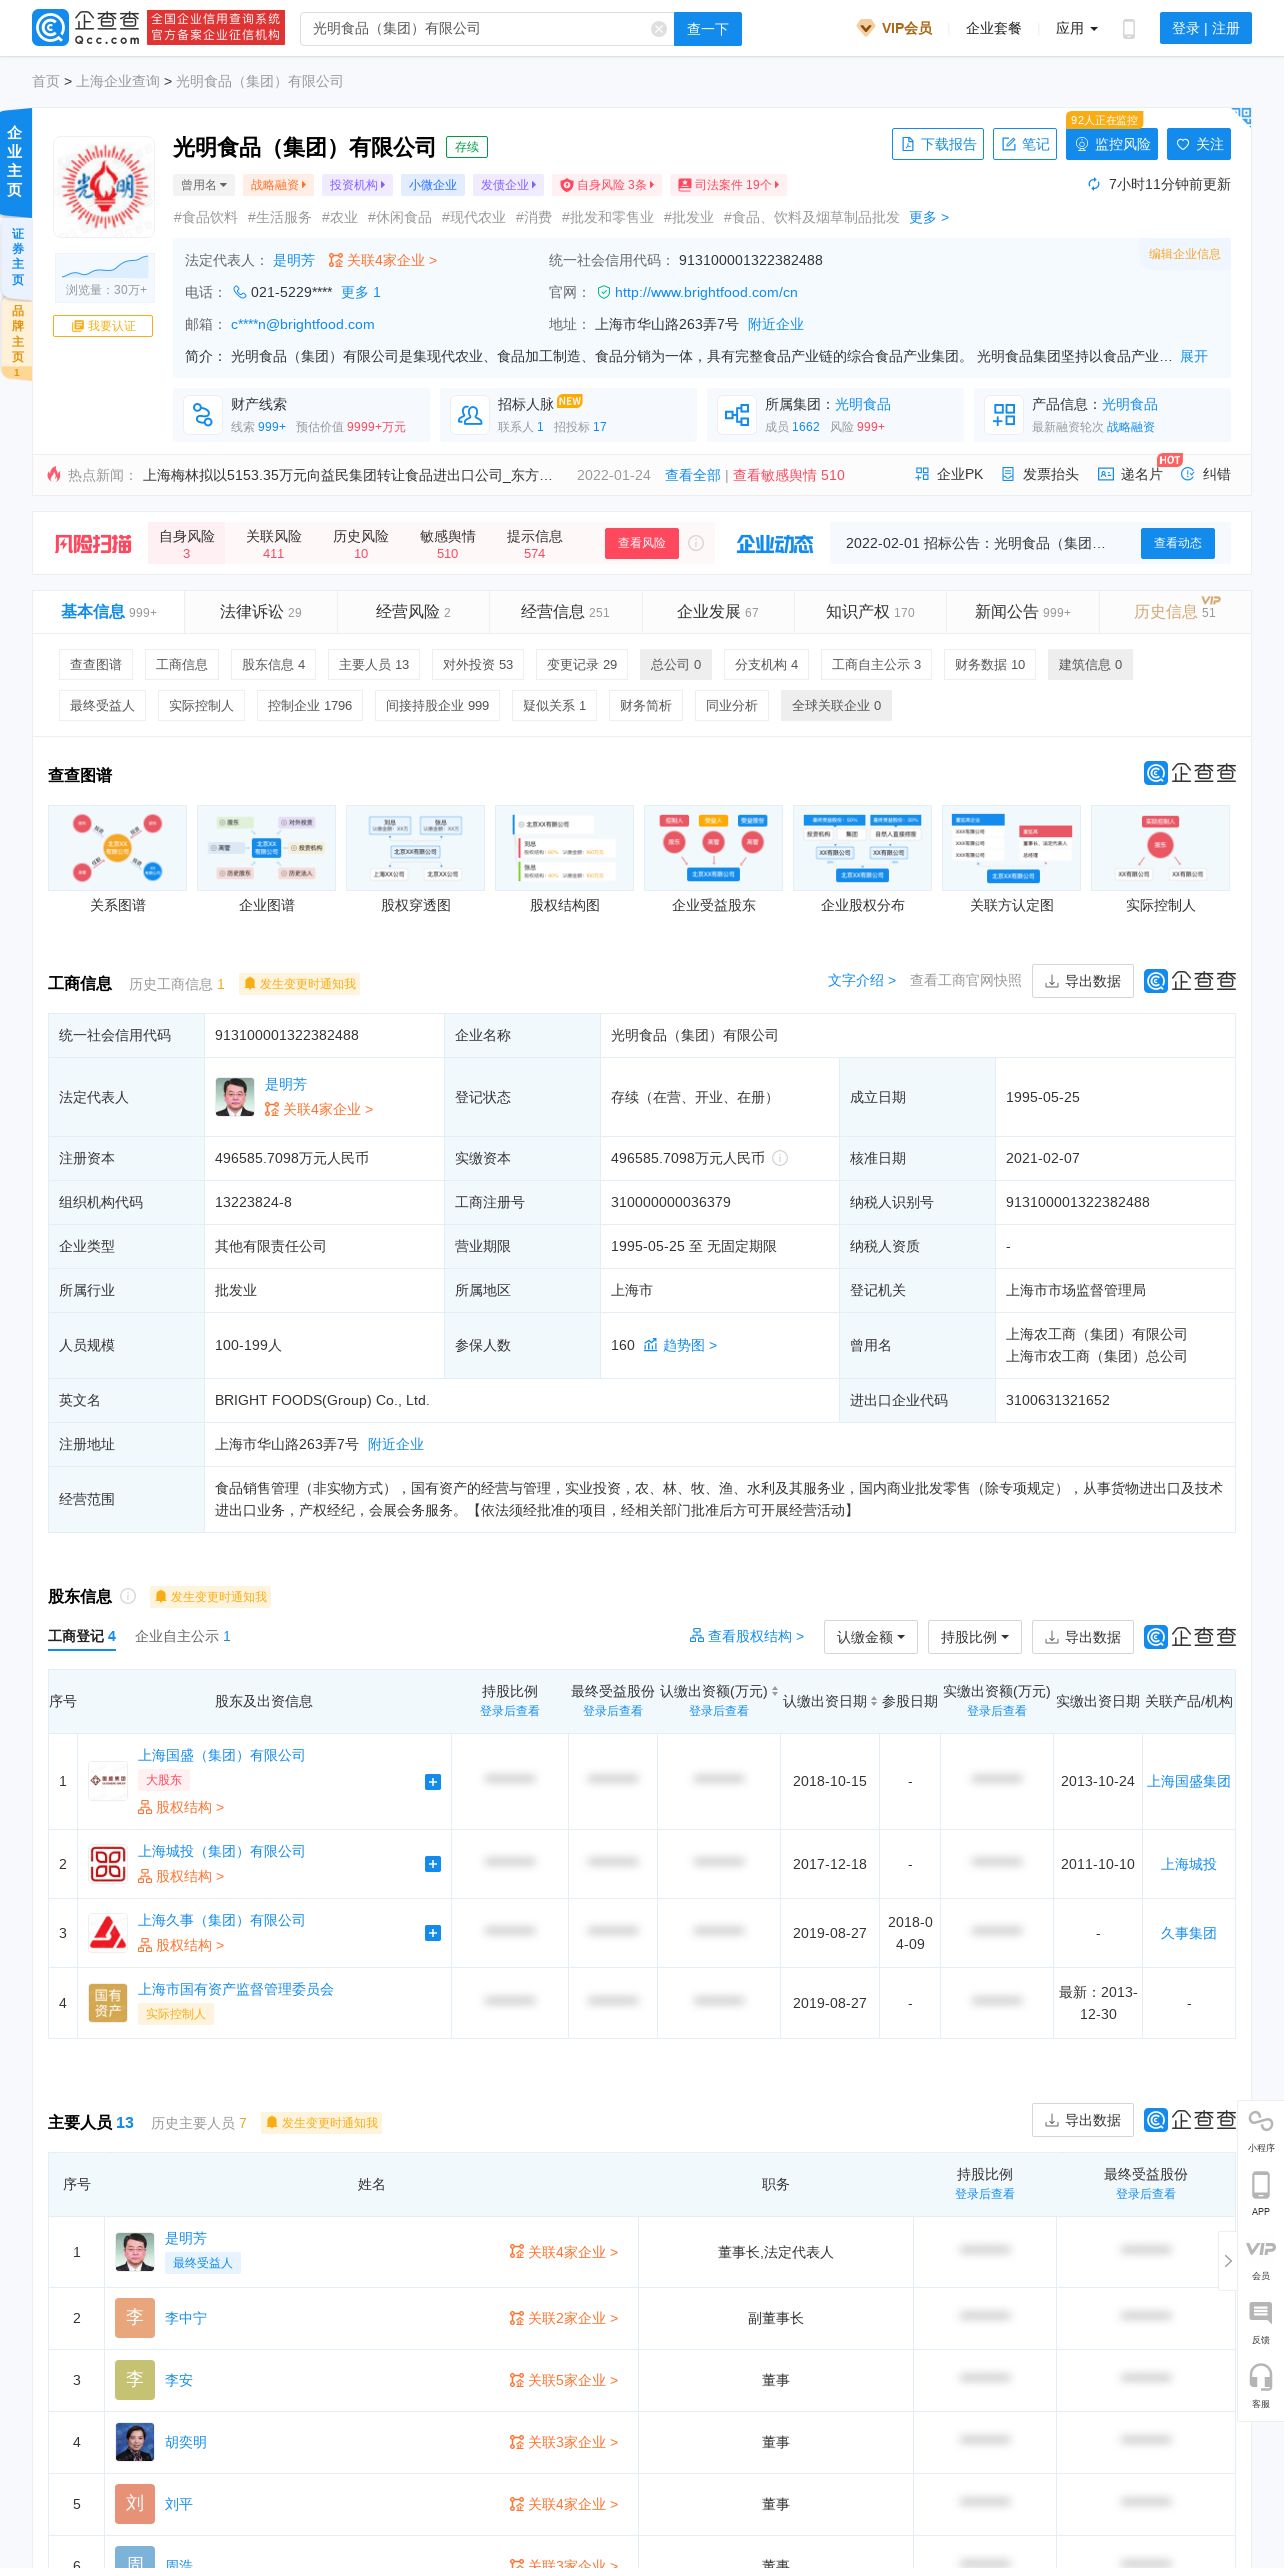Expand company intro with 展开
This screenshot has width=1284, height=2568.
click(x=1194, y=356)
